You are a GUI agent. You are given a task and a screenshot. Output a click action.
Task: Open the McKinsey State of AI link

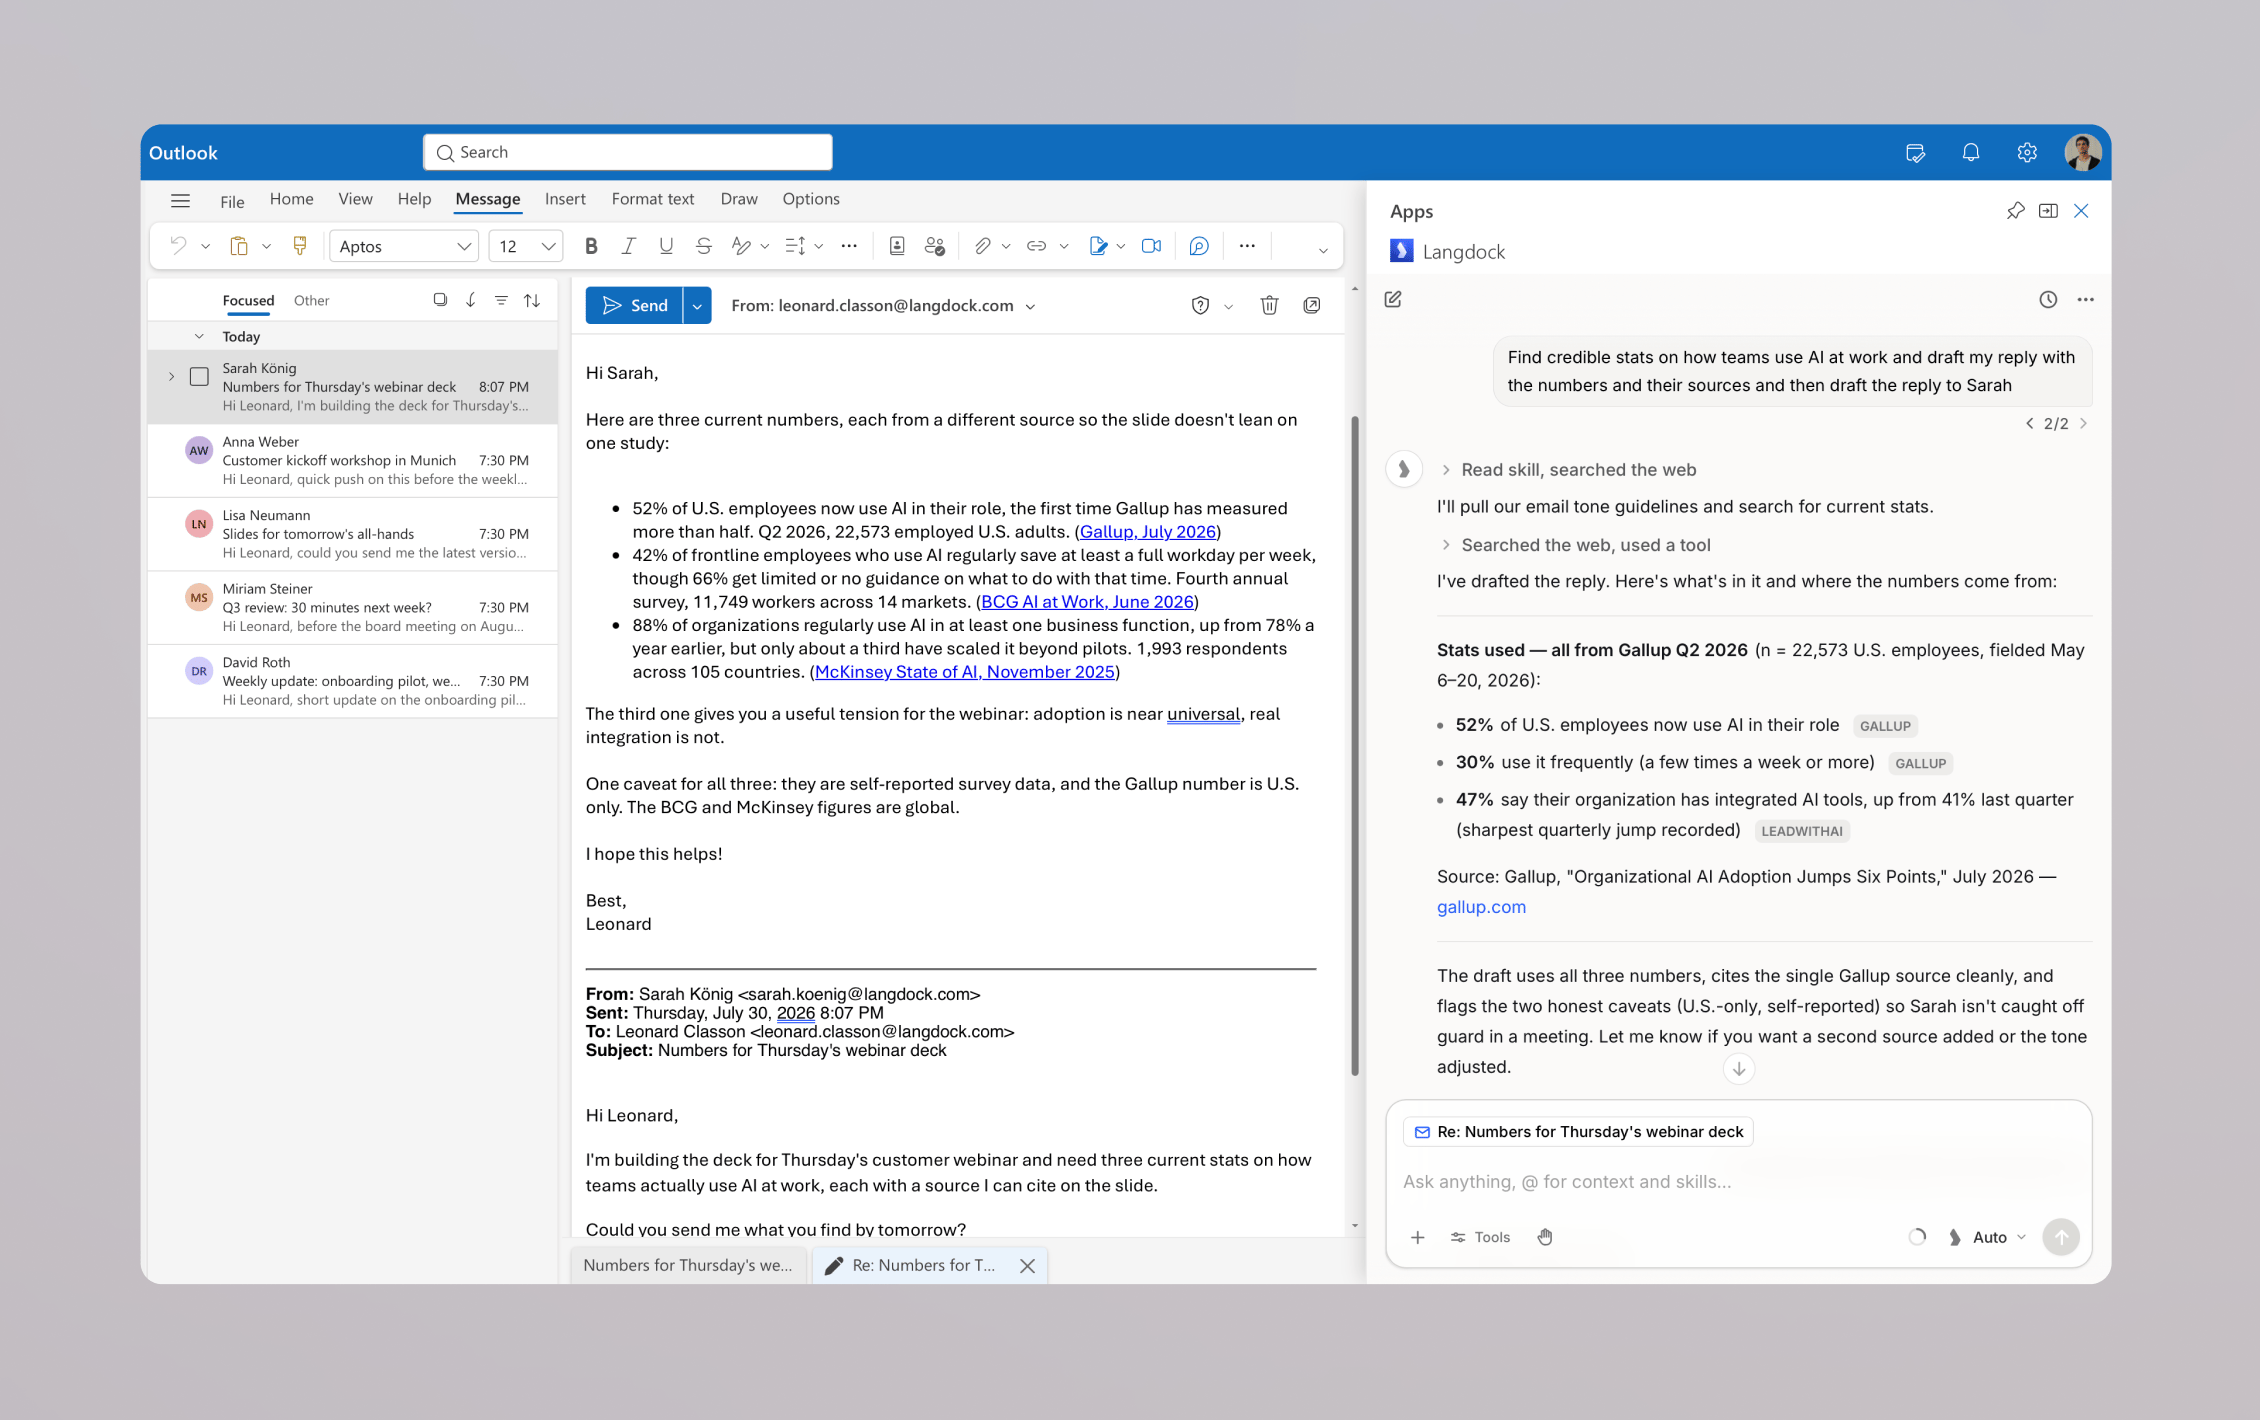[x=964, y=672]
